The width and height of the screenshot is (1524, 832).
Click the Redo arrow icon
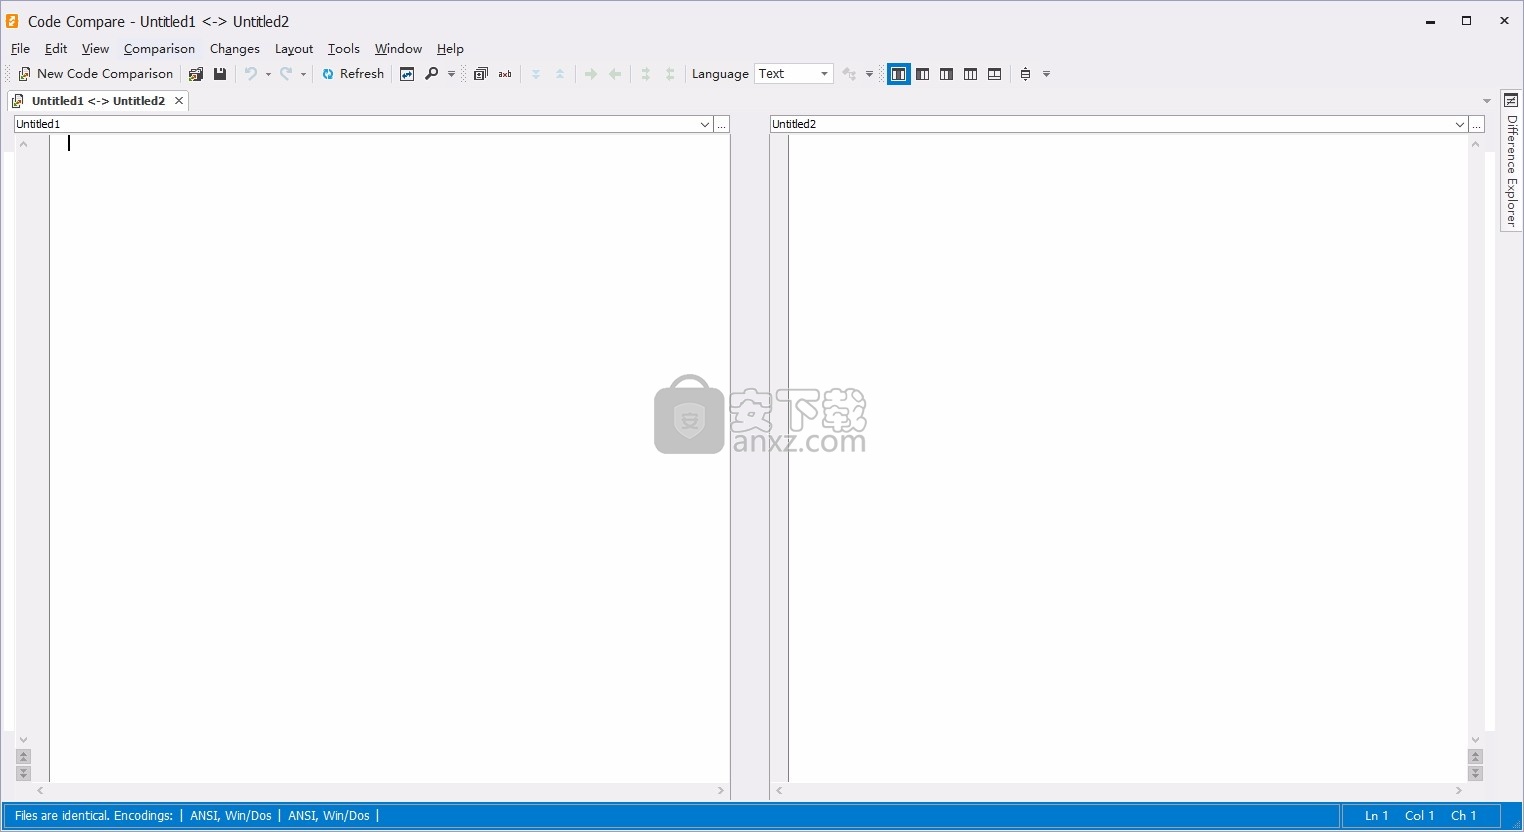286,74
